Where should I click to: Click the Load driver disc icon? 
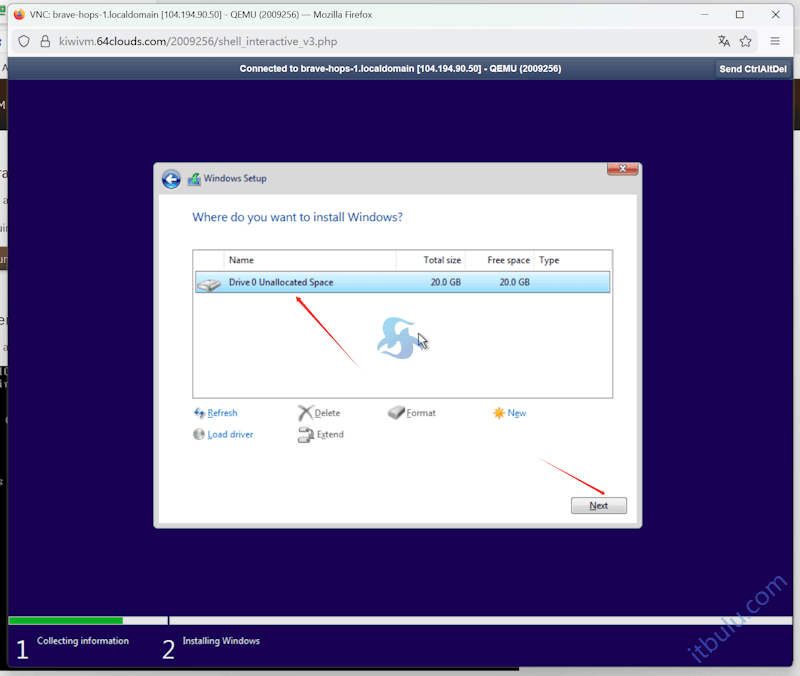click(199, 435)
